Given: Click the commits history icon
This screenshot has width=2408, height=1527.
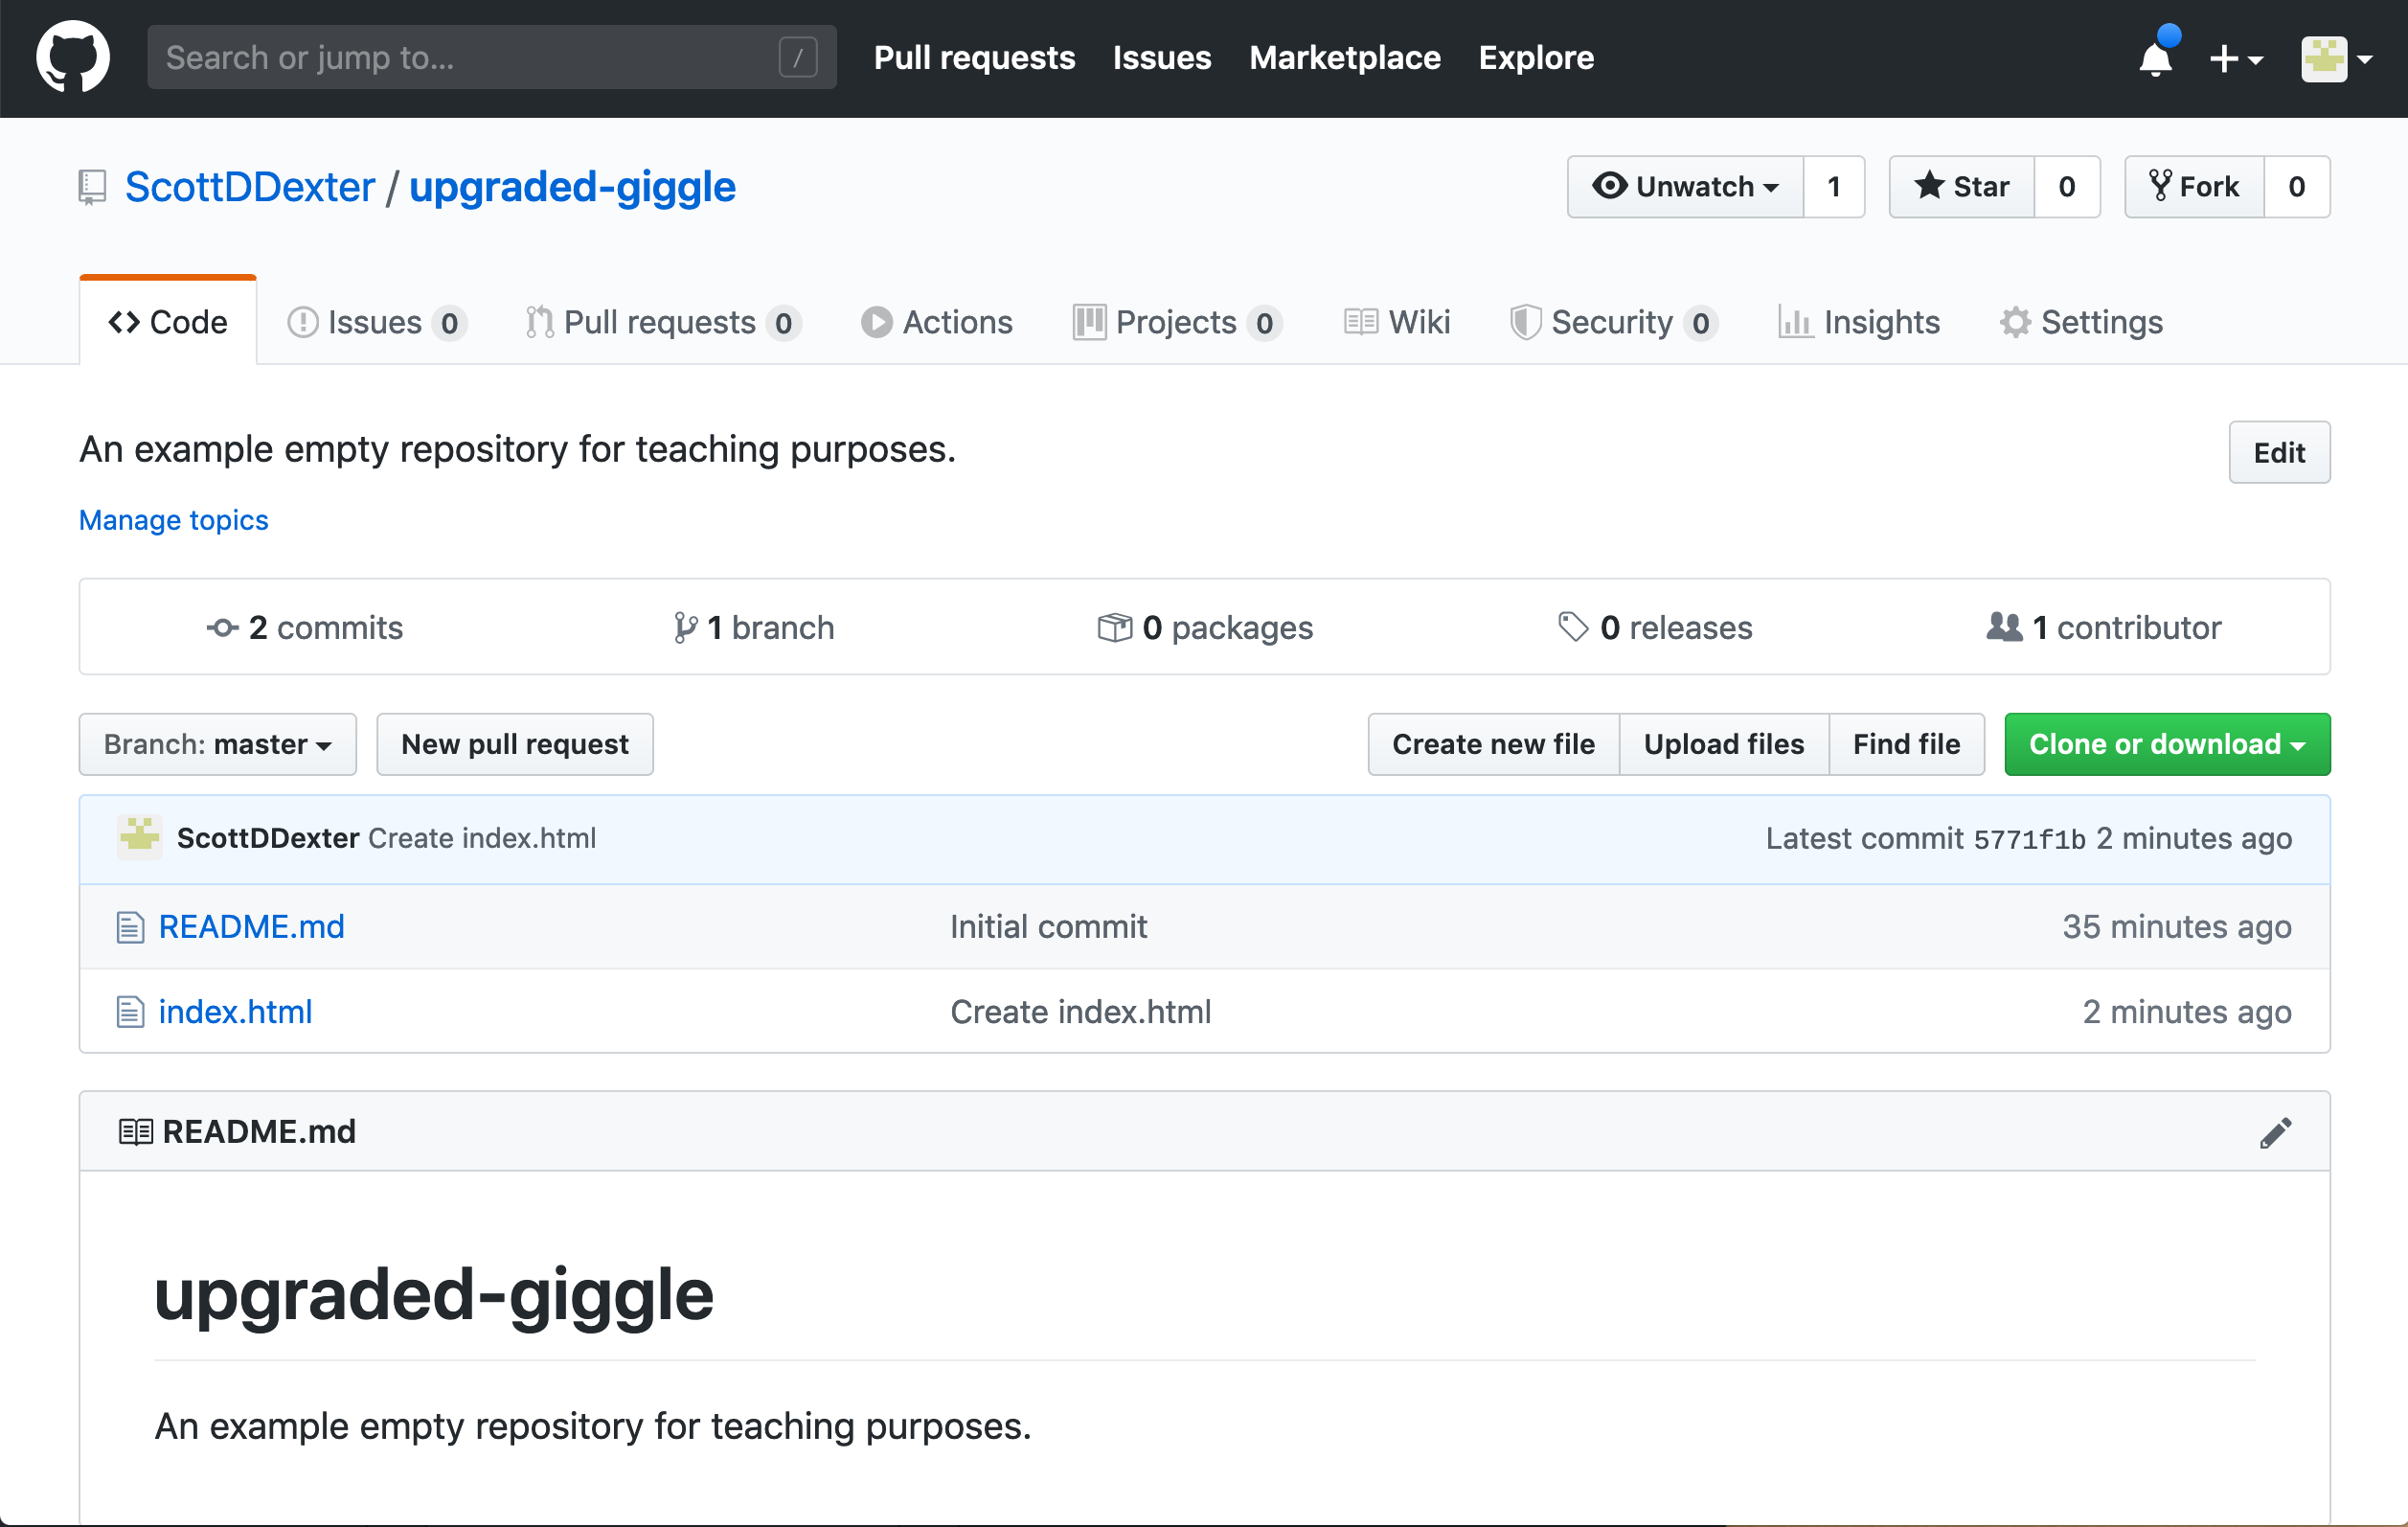Looking at the screenshot, I should coord(222,628).
